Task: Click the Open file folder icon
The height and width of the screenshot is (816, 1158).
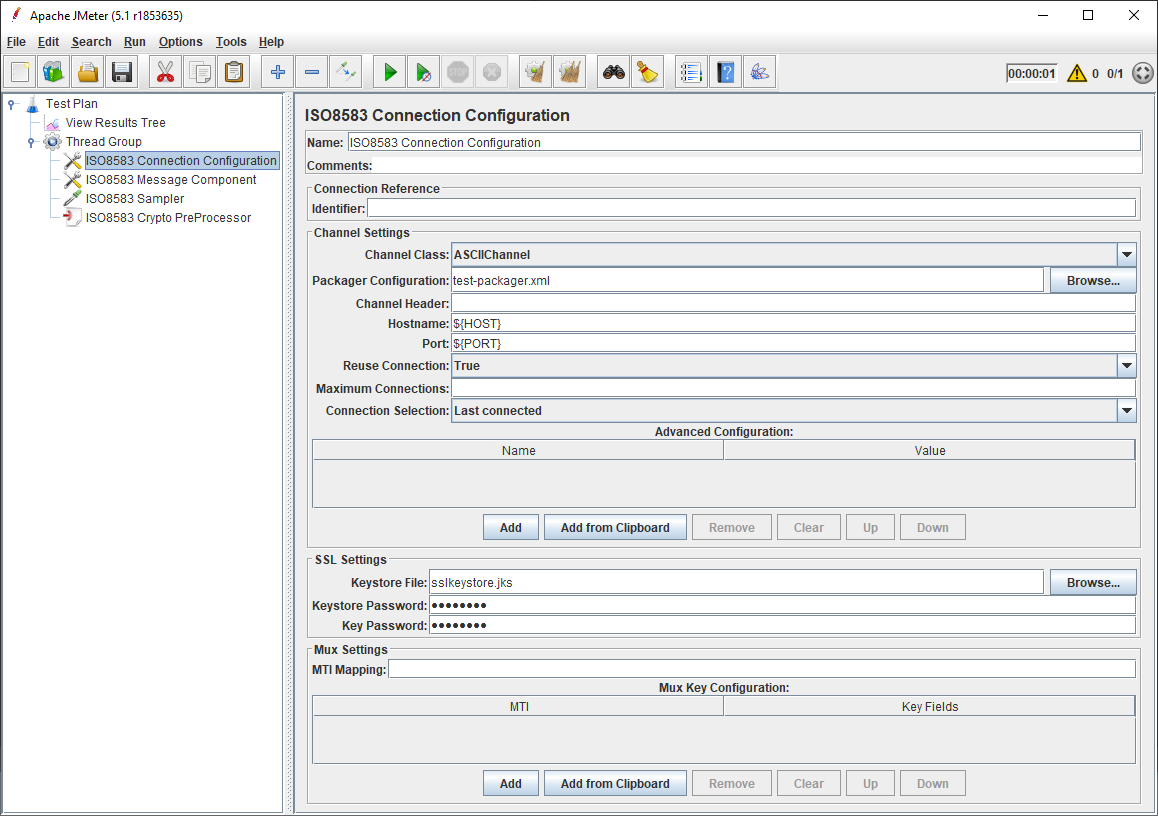Action: (x=88, y=72)
